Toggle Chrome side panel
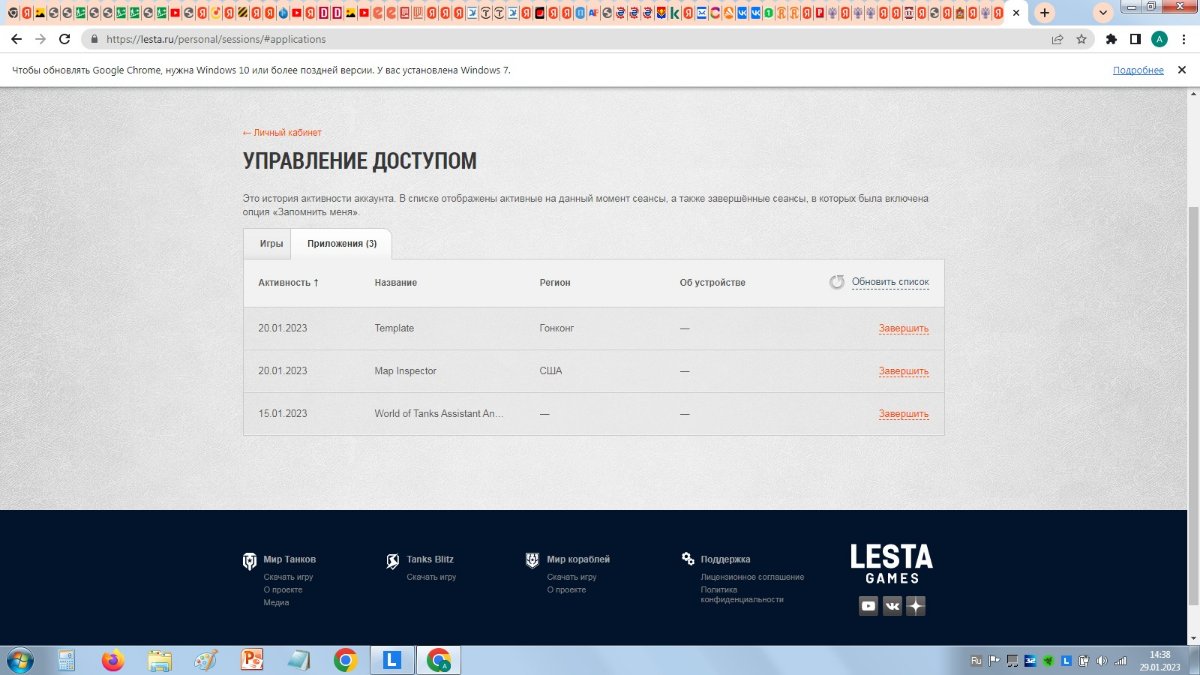1200x675 pixels. 1135,39
